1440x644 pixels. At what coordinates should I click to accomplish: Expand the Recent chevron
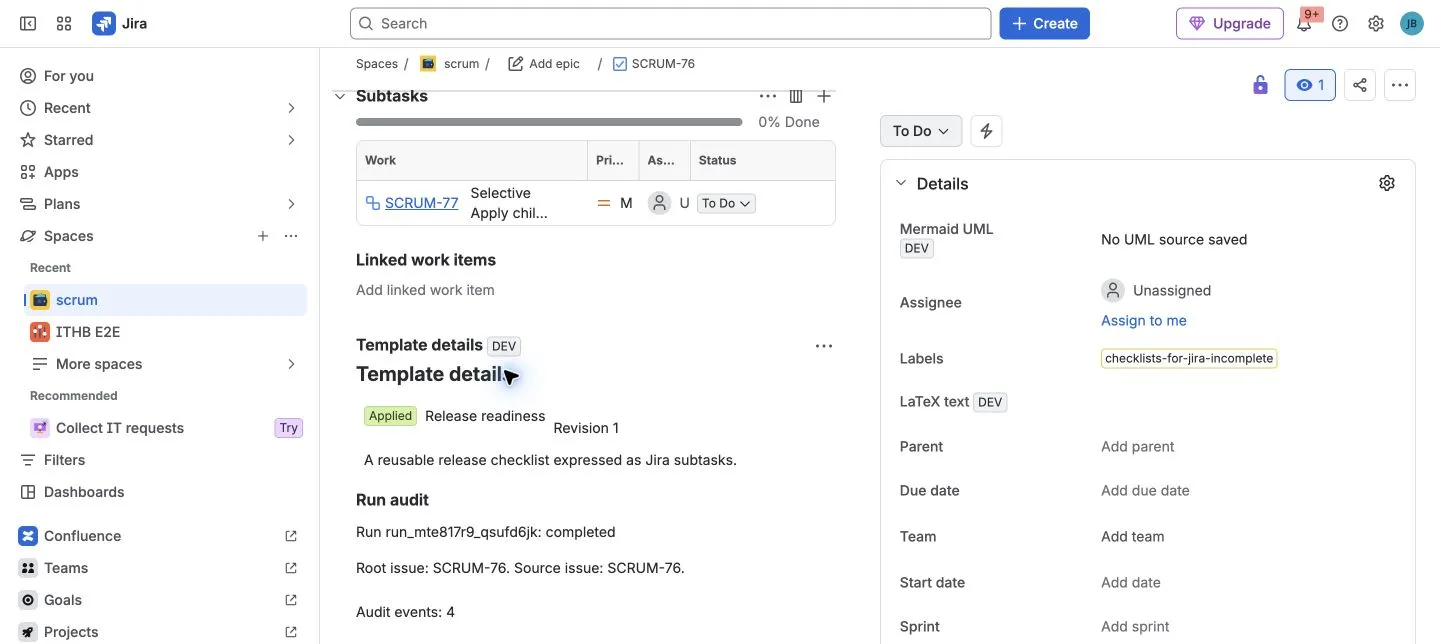point(291,108)
